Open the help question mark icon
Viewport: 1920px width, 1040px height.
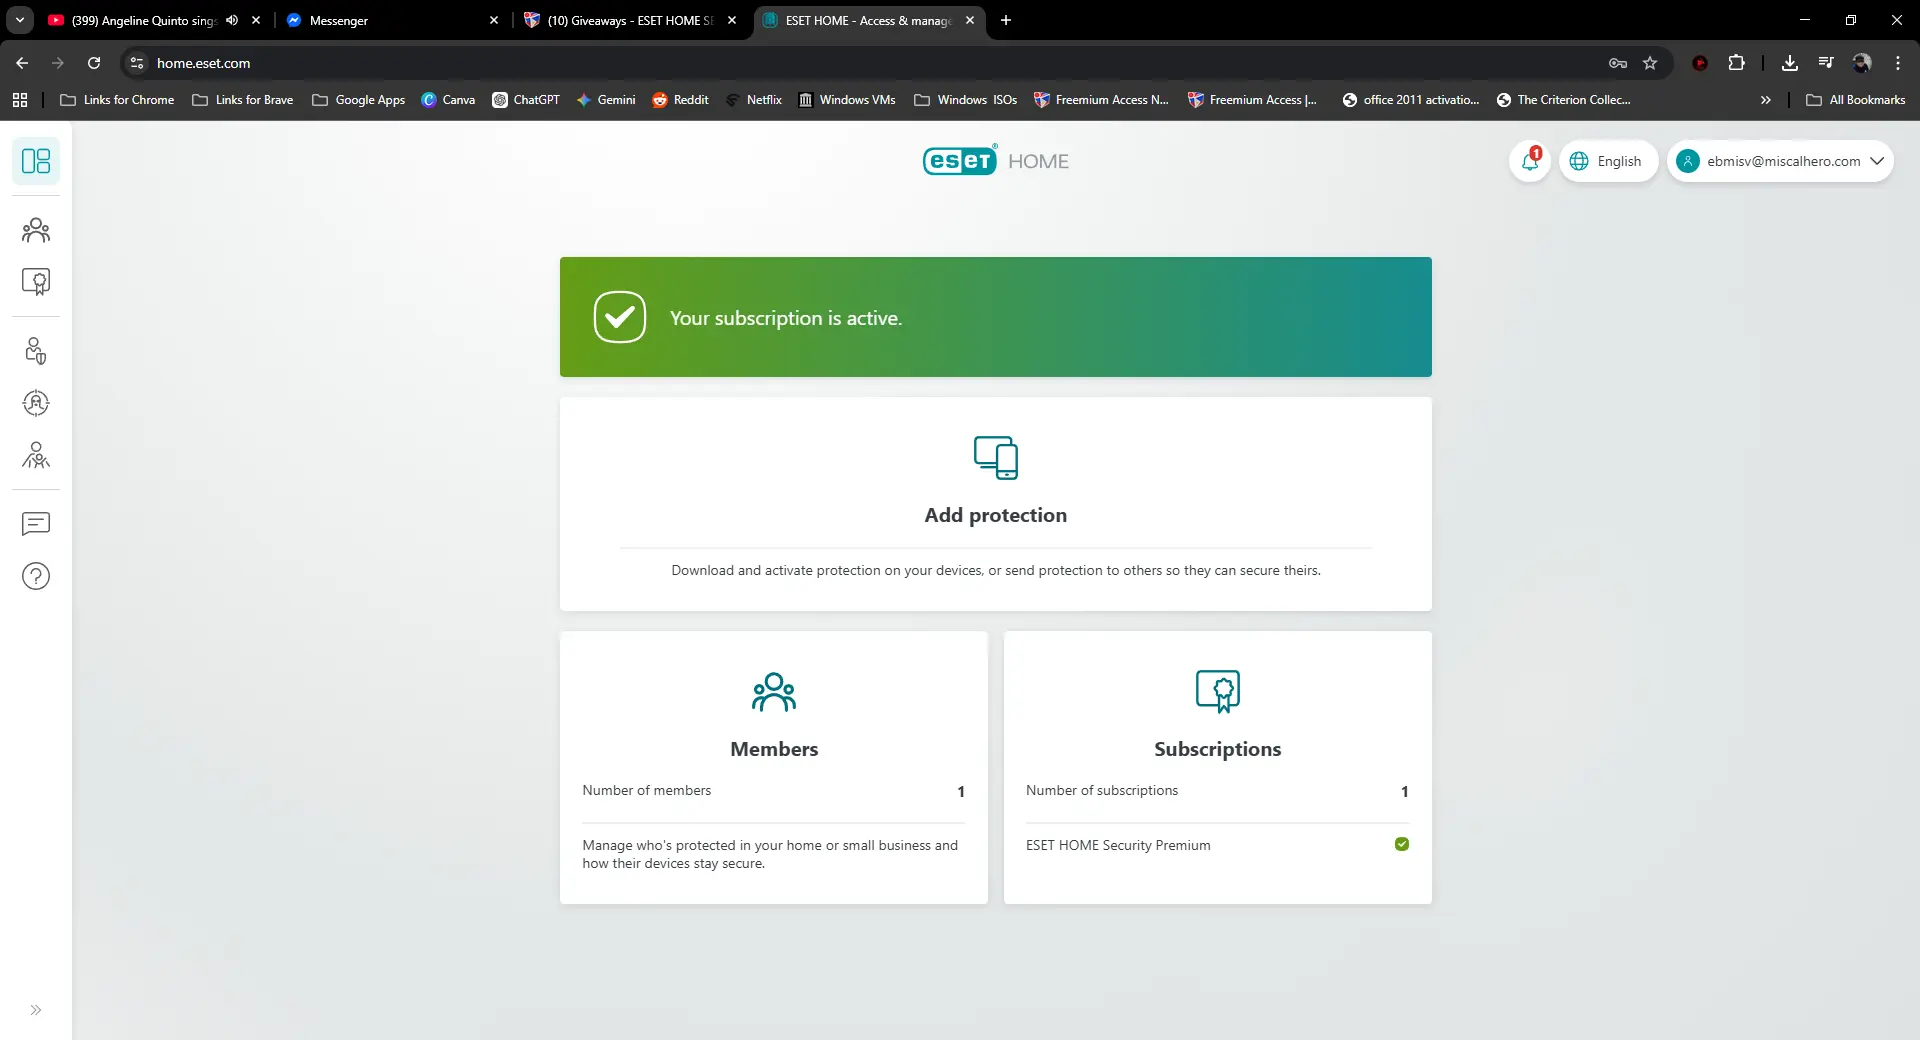click(36, 576)
